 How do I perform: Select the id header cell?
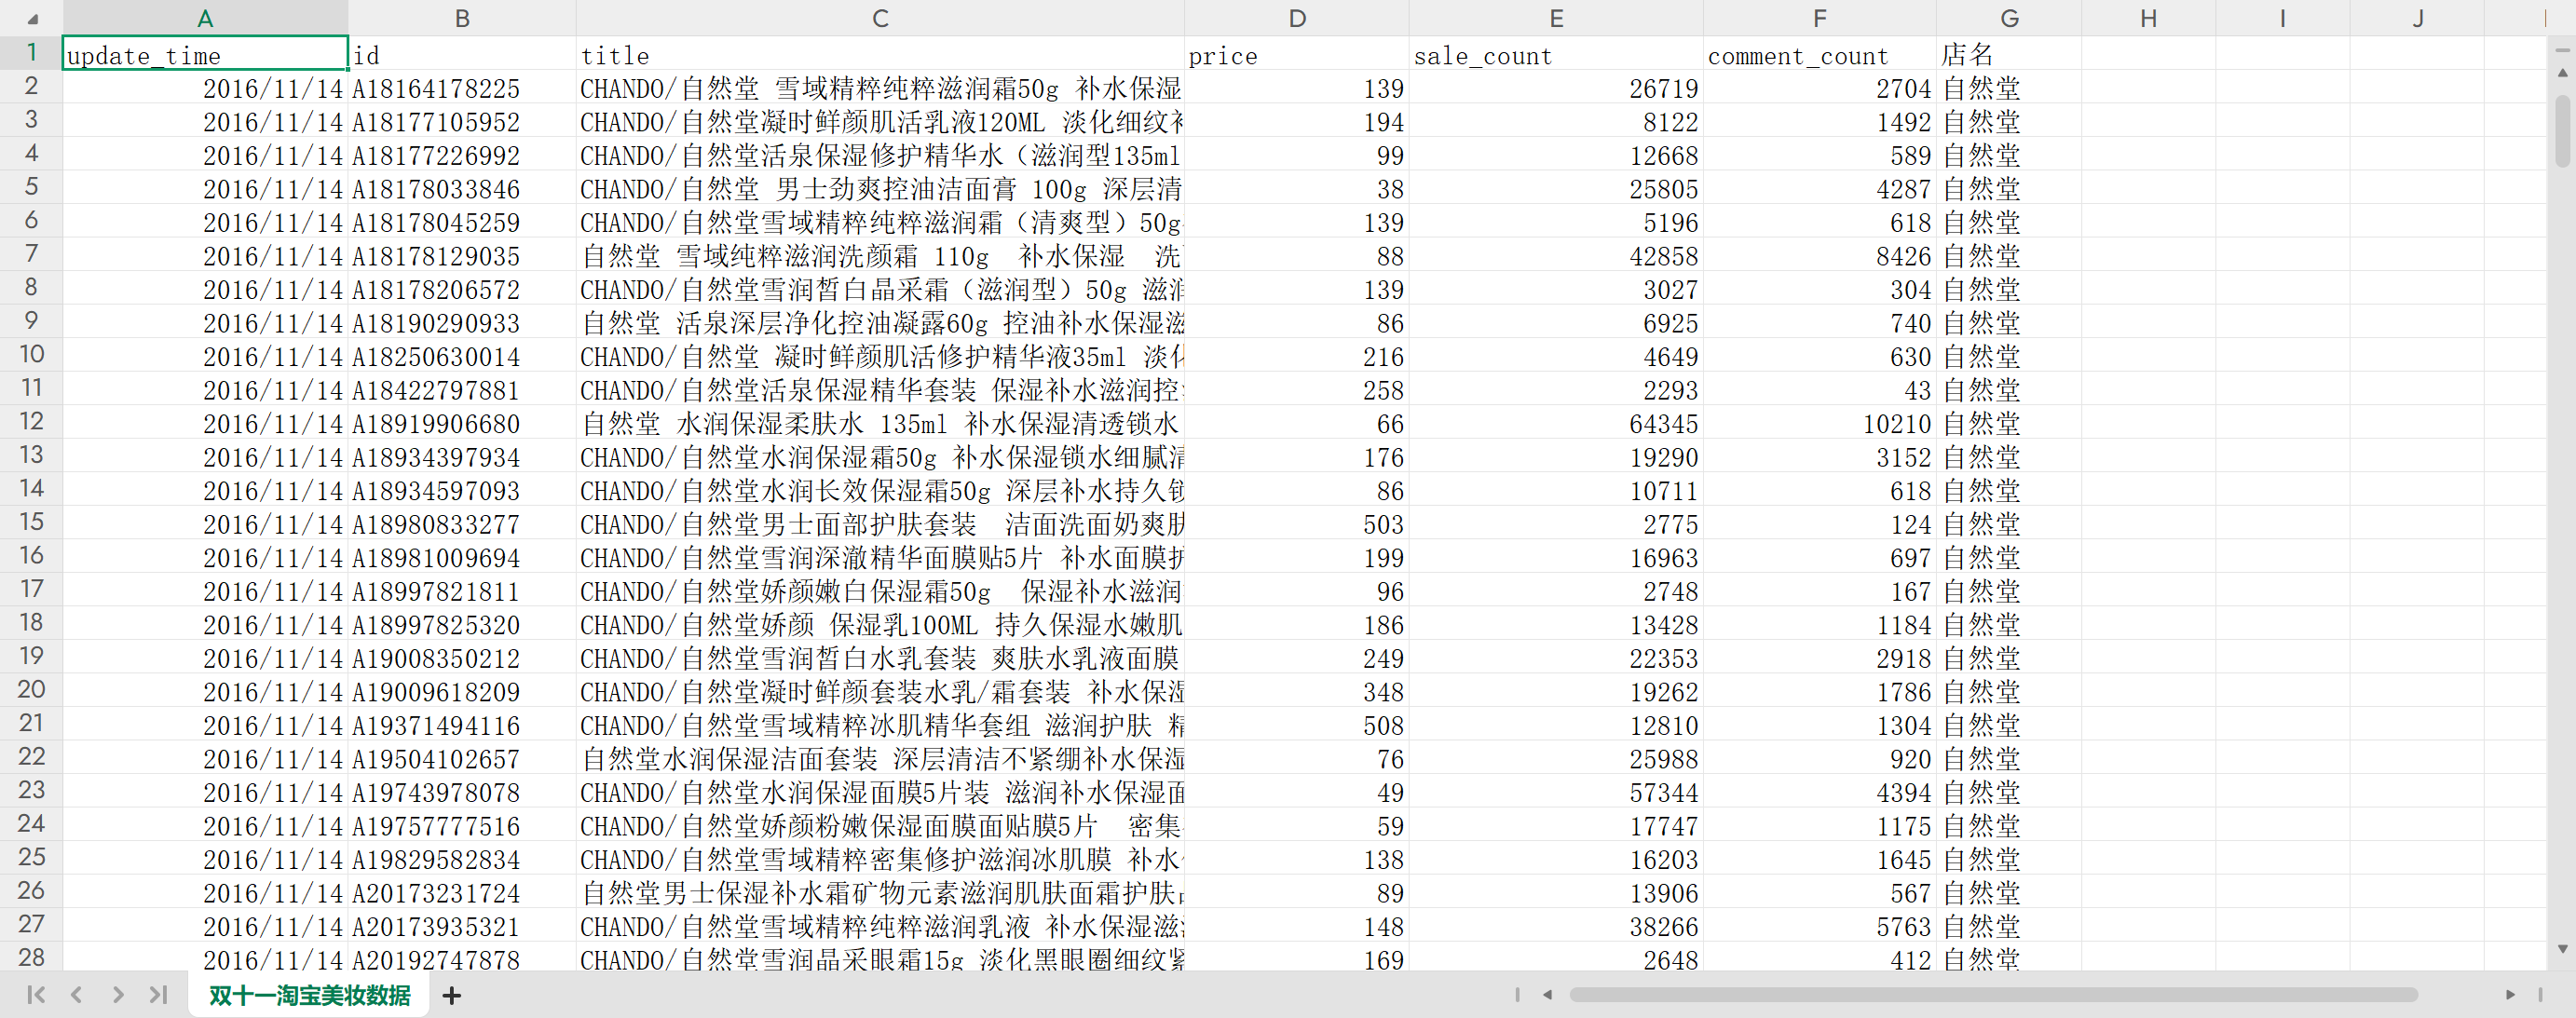point(462,54)
